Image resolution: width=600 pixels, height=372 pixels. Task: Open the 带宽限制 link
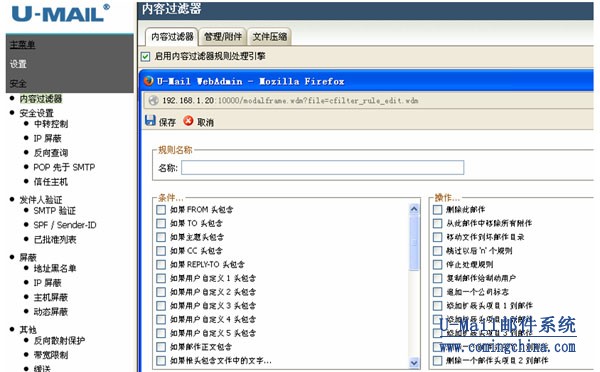point(51,355)
